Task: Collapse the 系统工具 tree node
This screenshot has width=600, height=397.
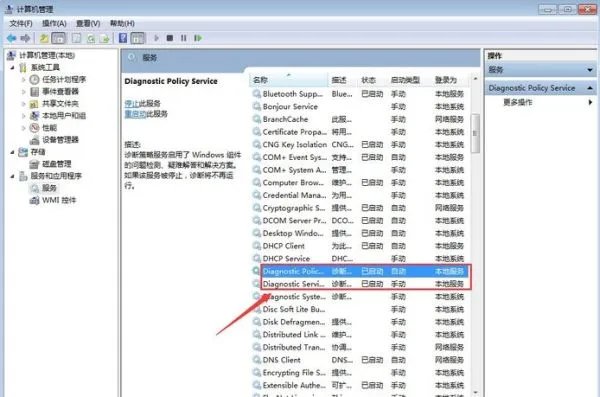Action: [x=13, y=68]
